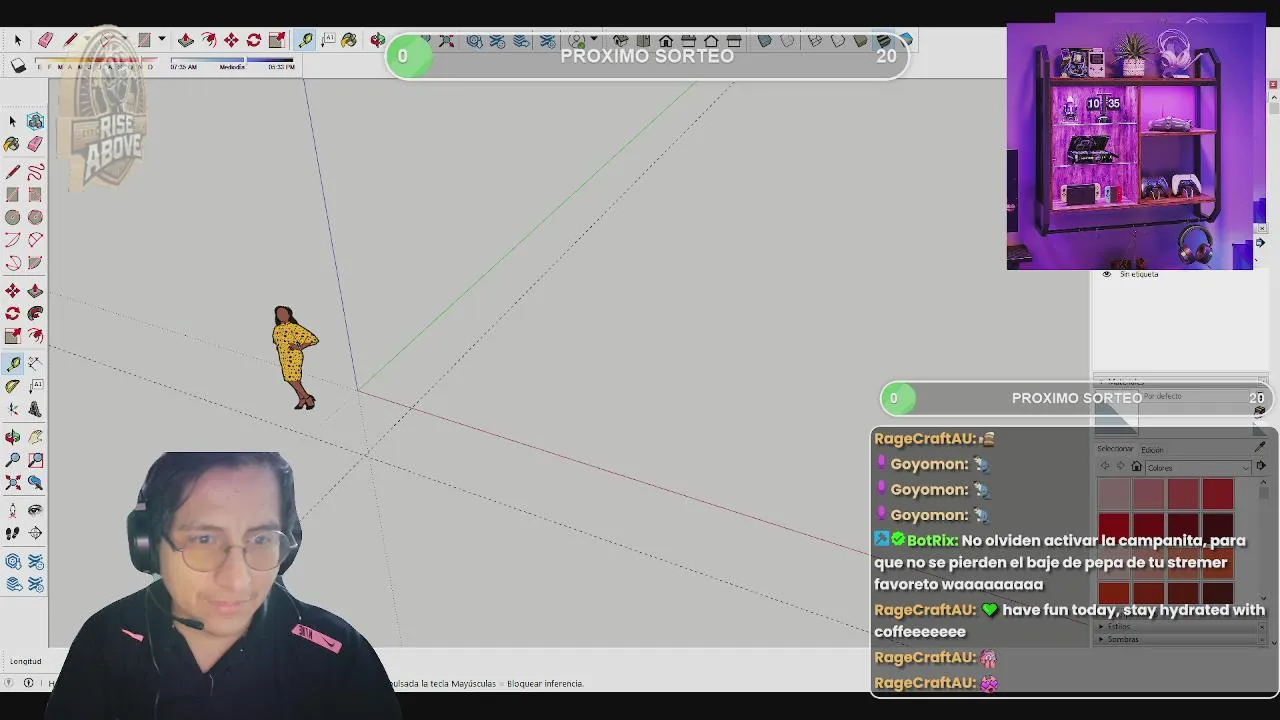Click Tape Measure in the top toolbar

pos(305,40)
